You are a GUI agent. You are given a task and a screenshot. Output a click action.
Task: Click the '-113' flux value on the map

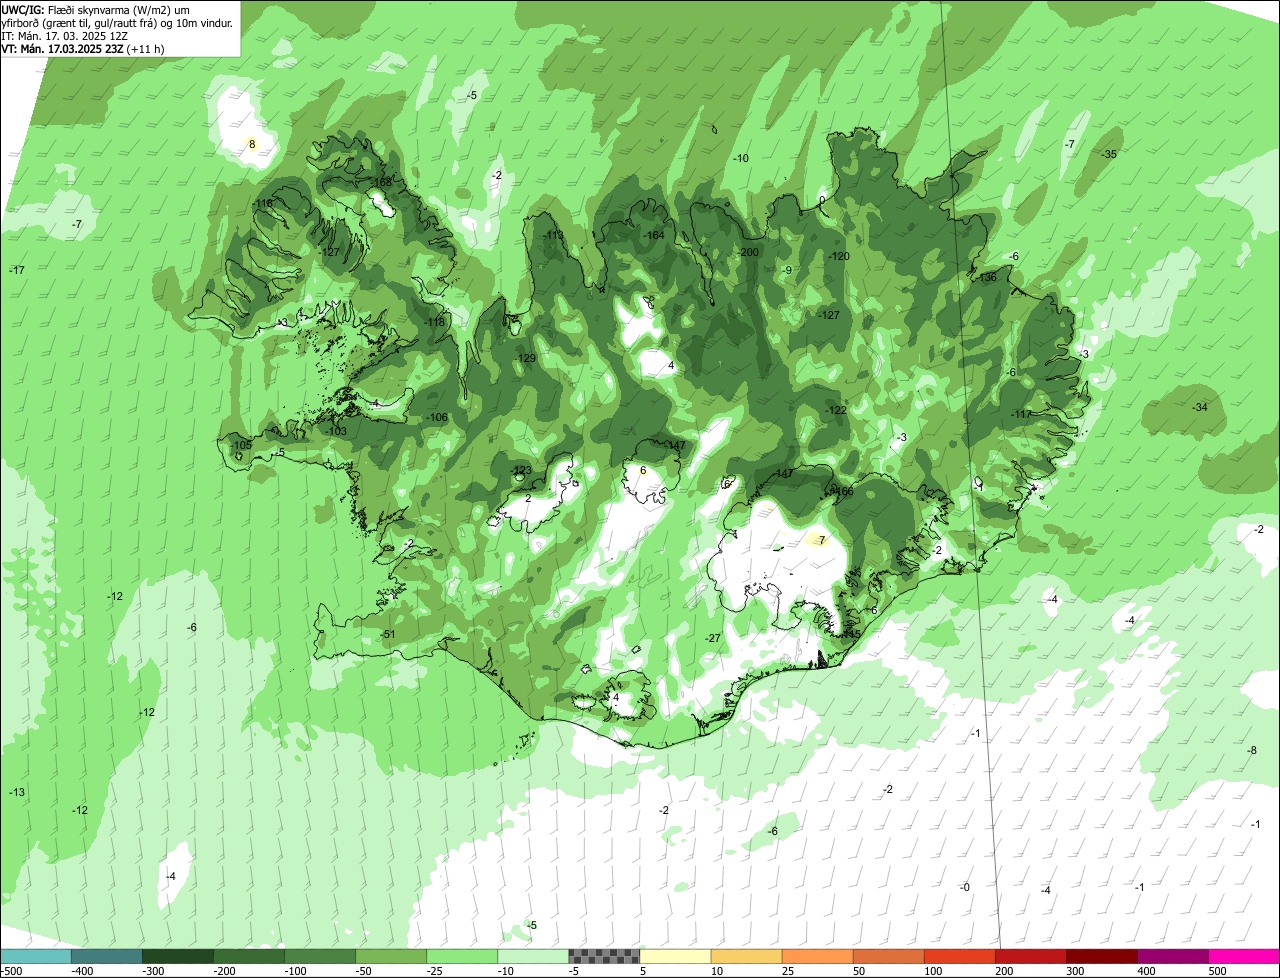pyautogui.click(x=553, y=235)
